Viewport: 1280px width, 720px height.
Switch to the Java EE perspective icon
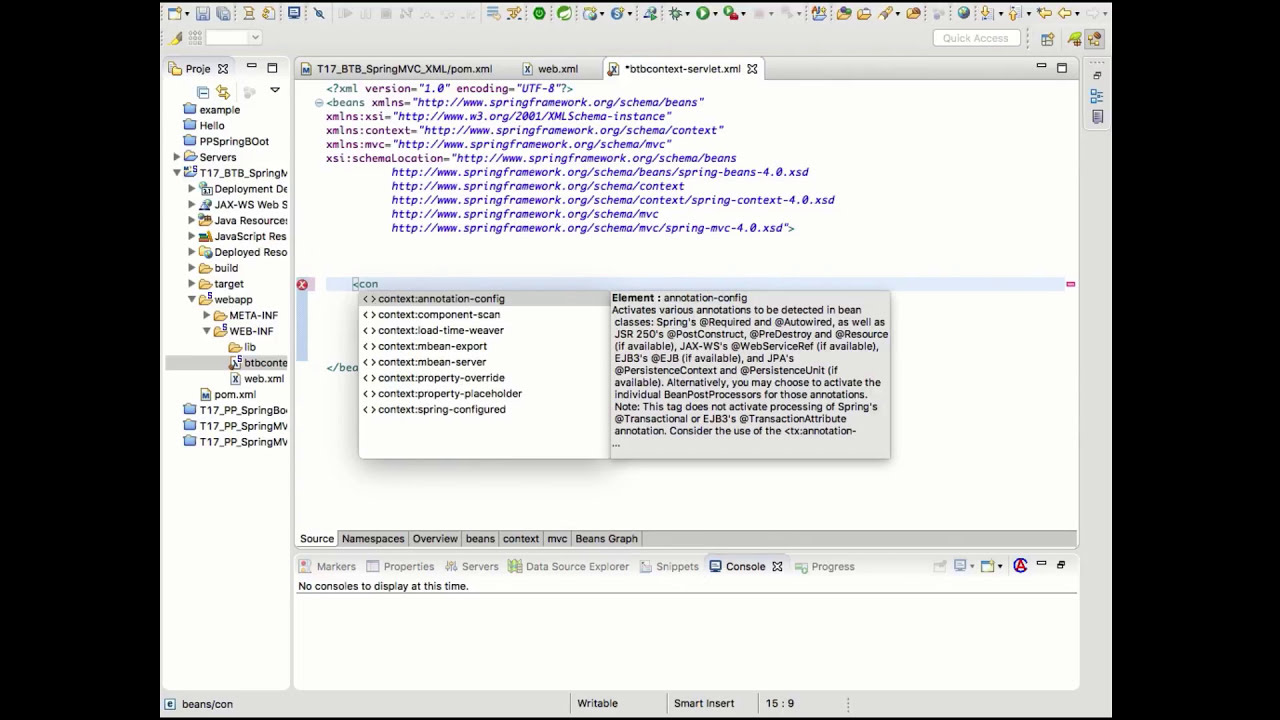[x=1094, y=38]
